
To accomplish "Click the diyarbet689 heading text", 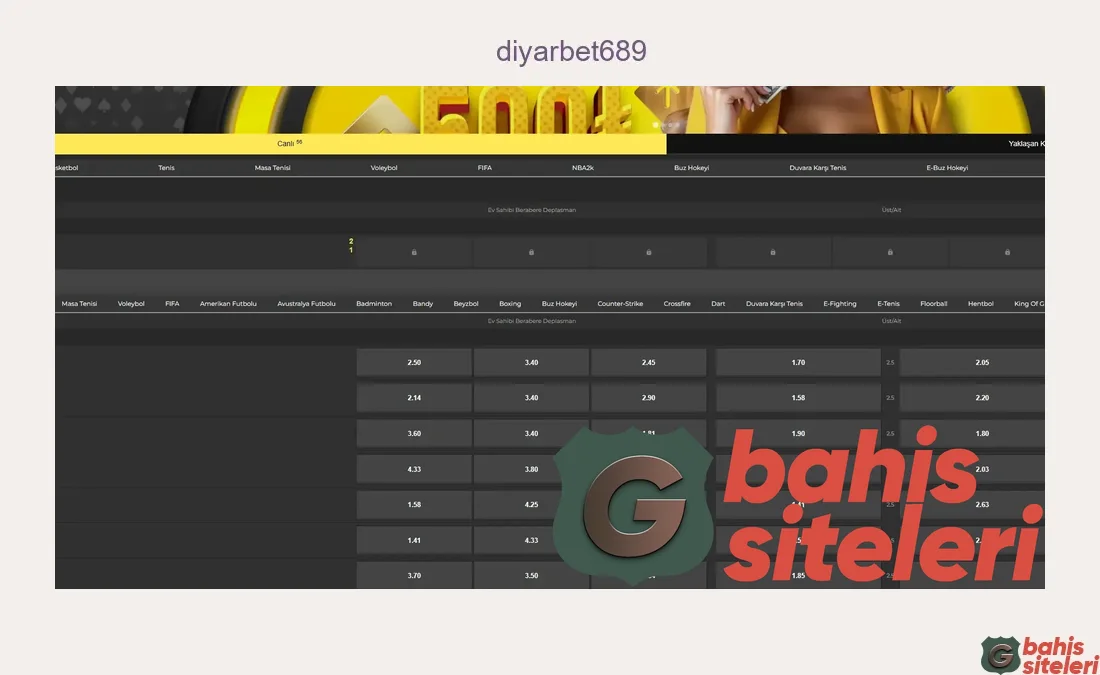I will [x=570, y=51].
